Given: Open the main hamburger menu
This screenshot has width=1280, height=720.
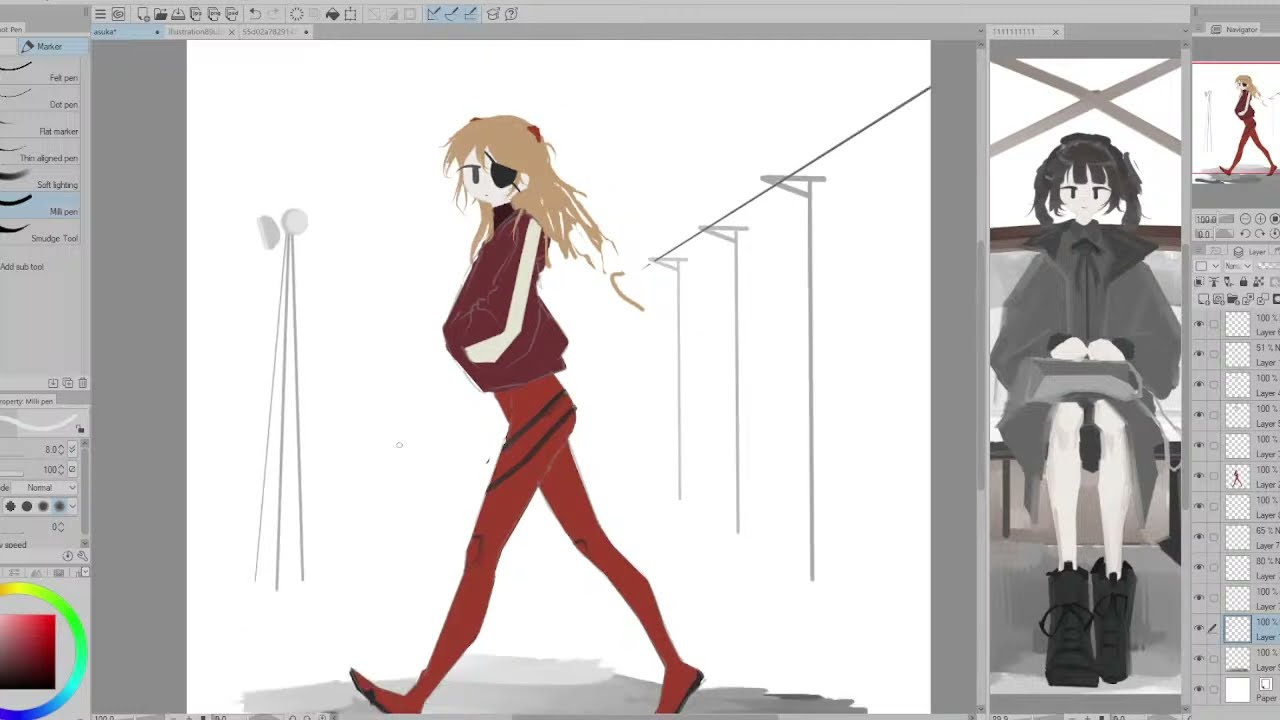Looking at the screenshot, I should click(x=100, y=14).
